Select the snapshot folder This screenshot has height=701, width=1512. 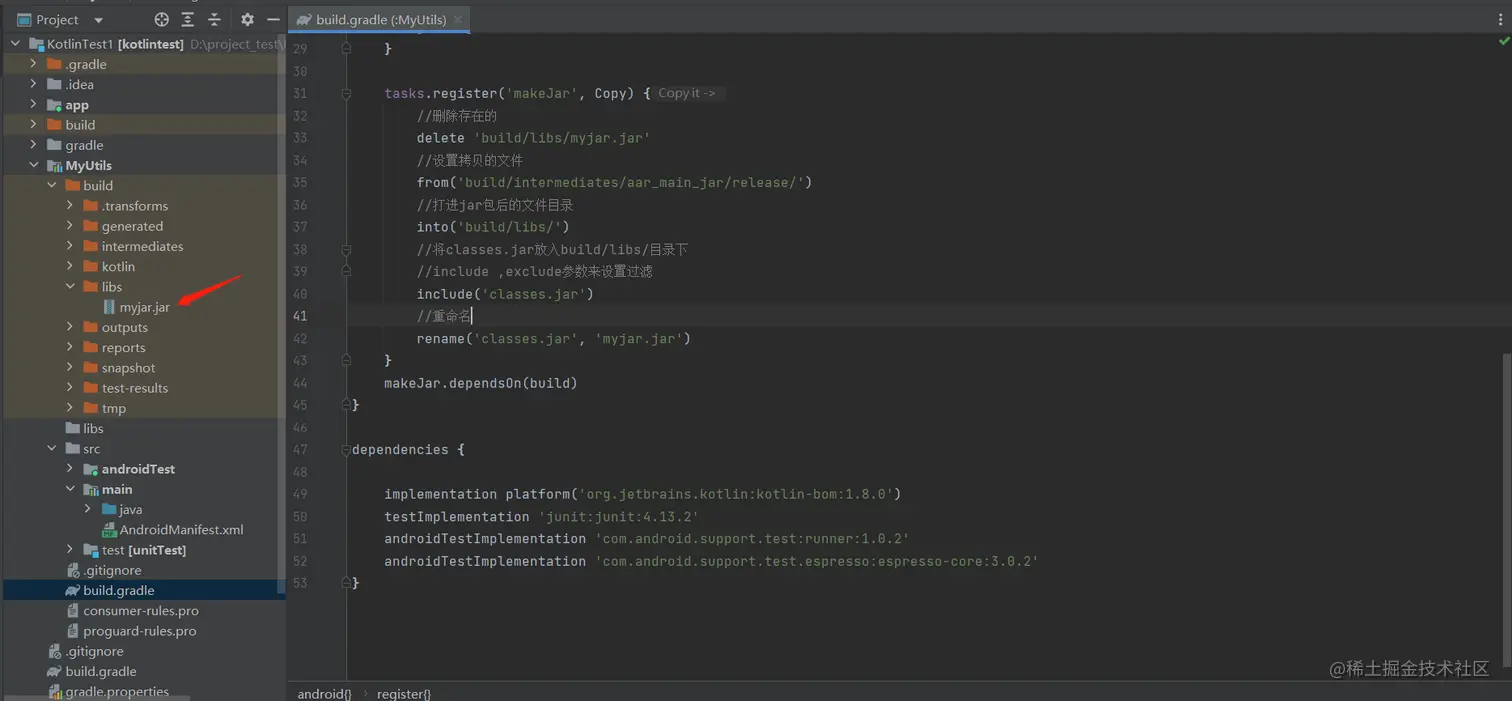128,368
